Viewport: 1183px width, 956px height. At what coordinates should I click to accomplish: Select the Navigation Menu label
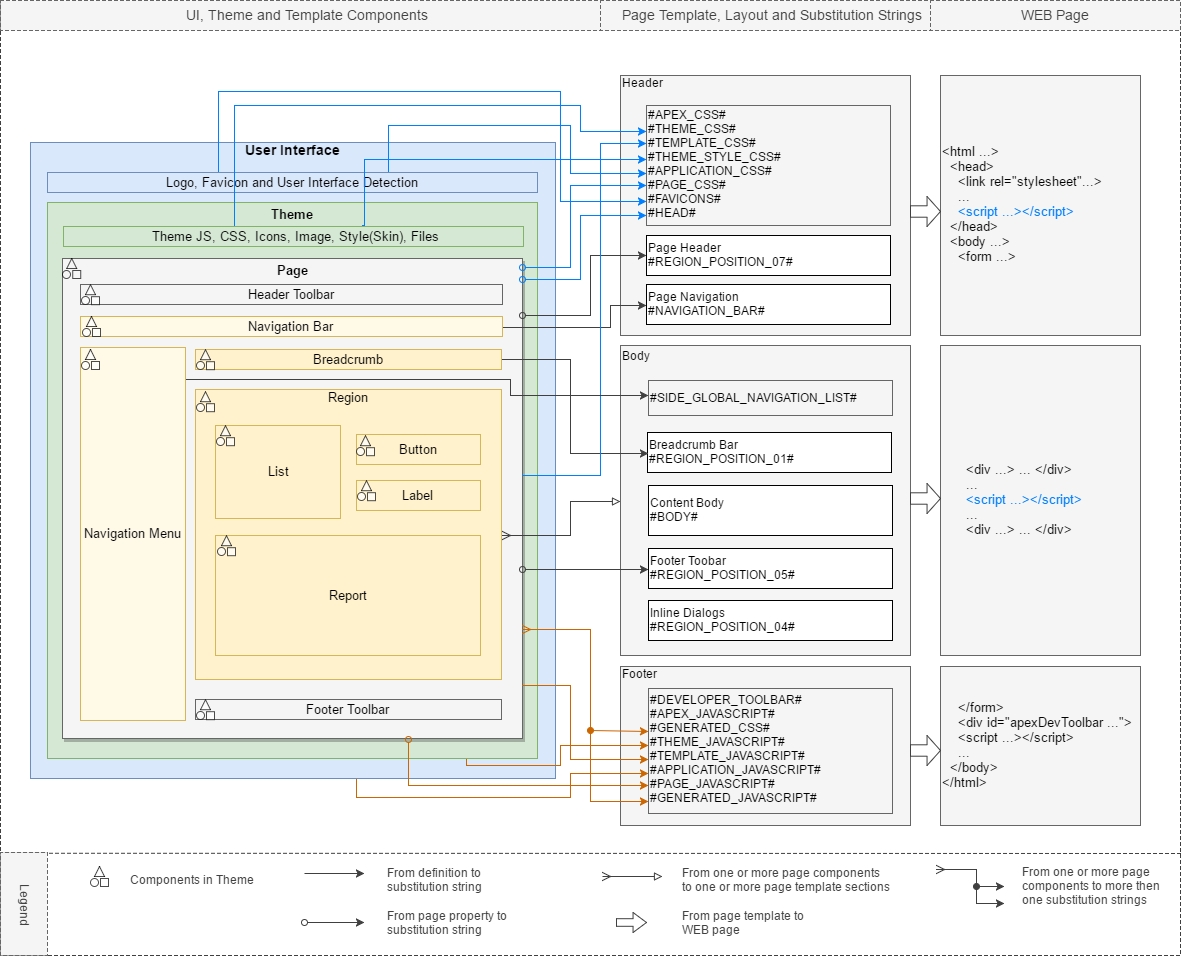pyautogui.click(x=132, y=533)
